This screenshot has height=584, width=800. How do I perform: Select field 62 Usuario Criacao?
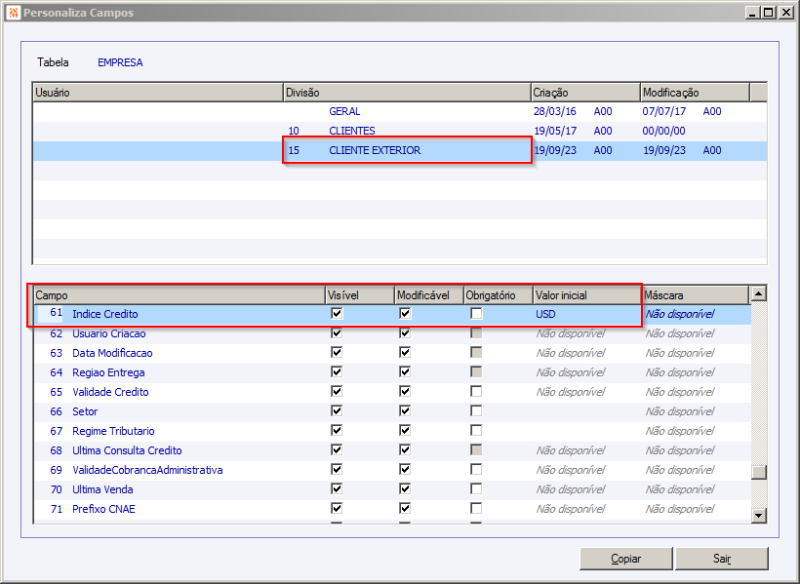pyautogui.click(x=392, y=334)
